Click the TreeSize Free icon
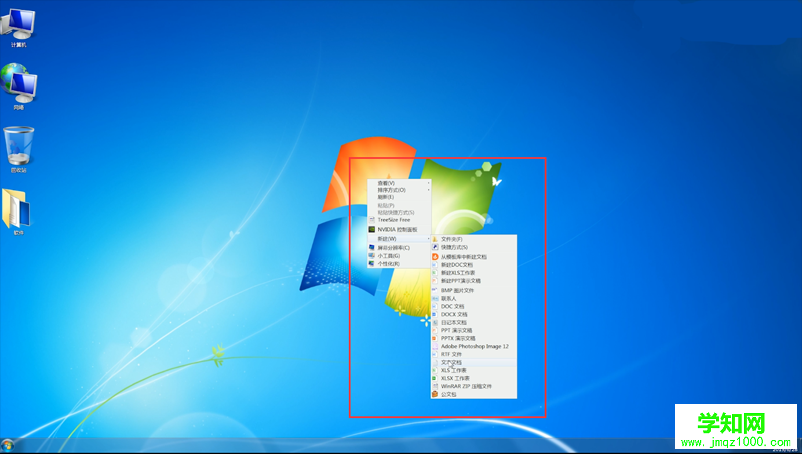This screenshot has height=454, width=802. pyautogui.click(x=372, y=220)
